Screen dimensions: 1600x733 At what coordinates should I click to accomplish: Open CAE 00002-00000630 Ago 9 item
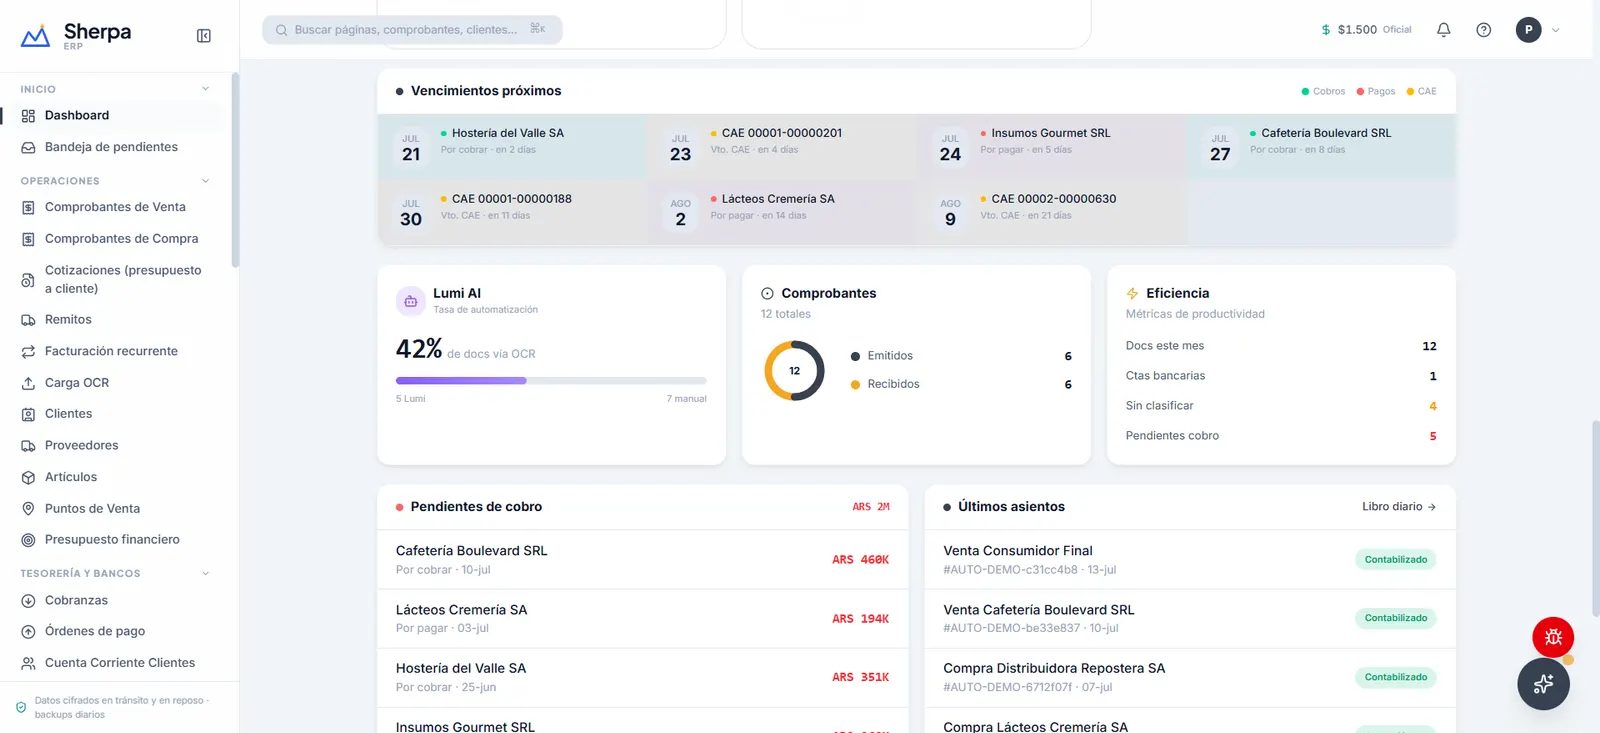(1051, 212)
